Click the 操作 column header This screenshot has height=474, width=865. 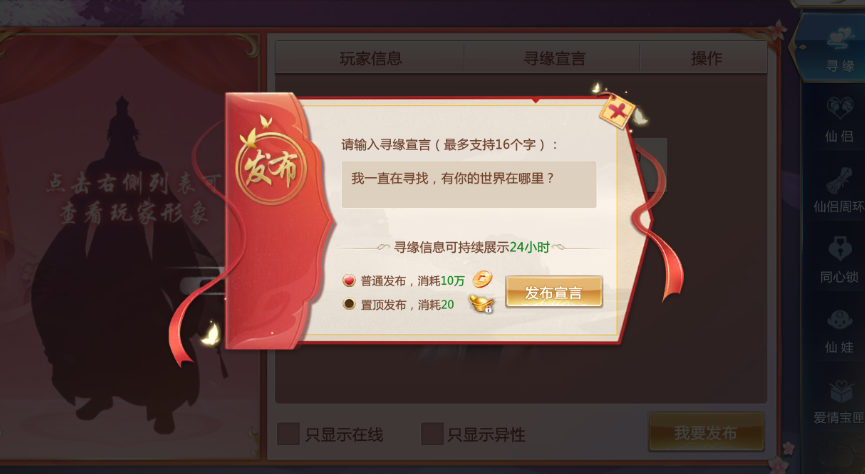[706, 58]
